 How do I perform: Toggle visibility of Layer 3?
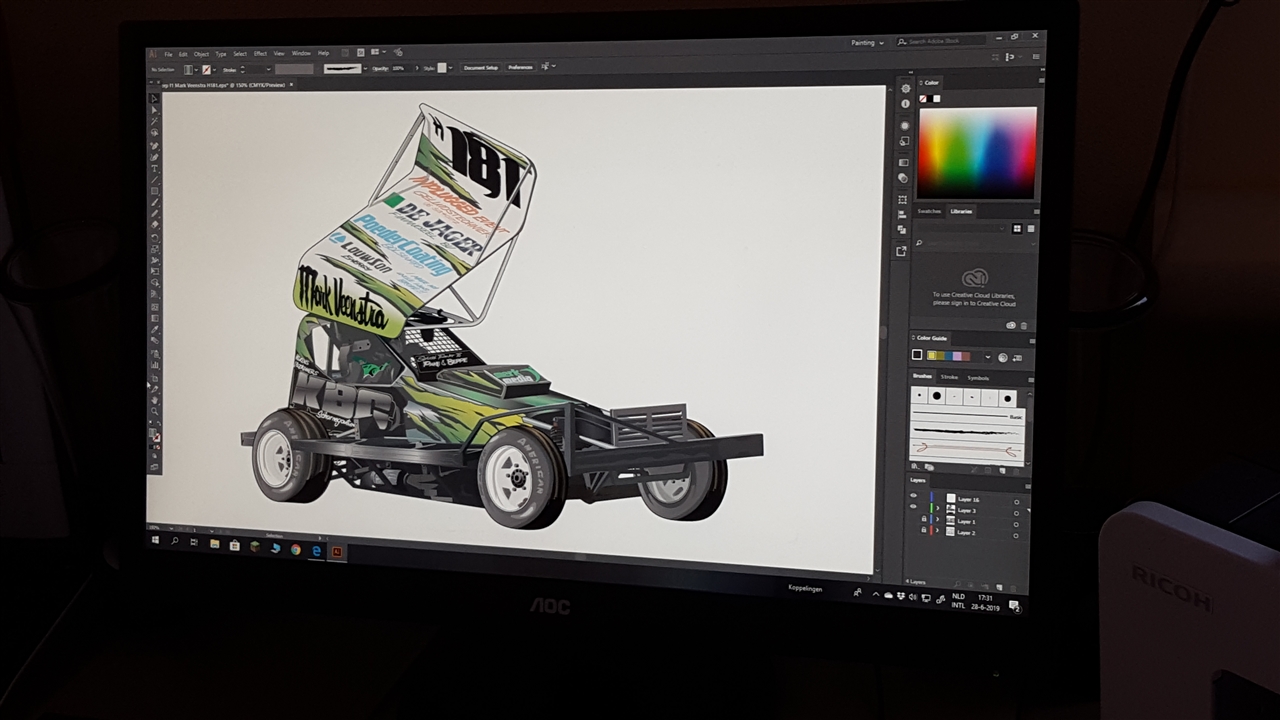(x=913, y=506)
